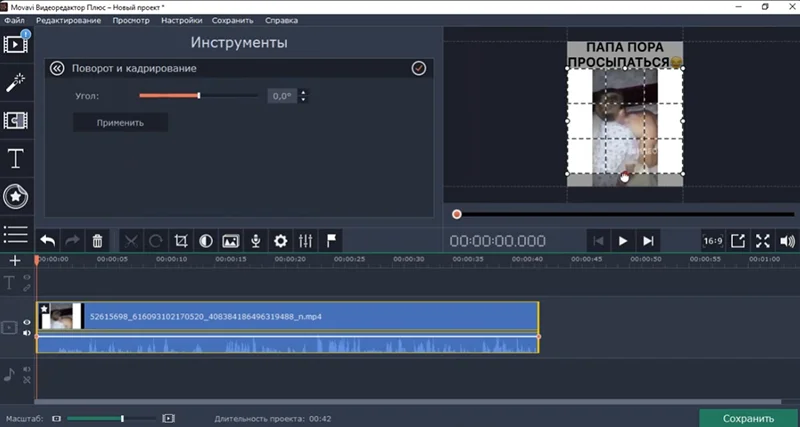Click the zoom in timeline icon
Screen dimensions: 800x427
pos(168,419)
